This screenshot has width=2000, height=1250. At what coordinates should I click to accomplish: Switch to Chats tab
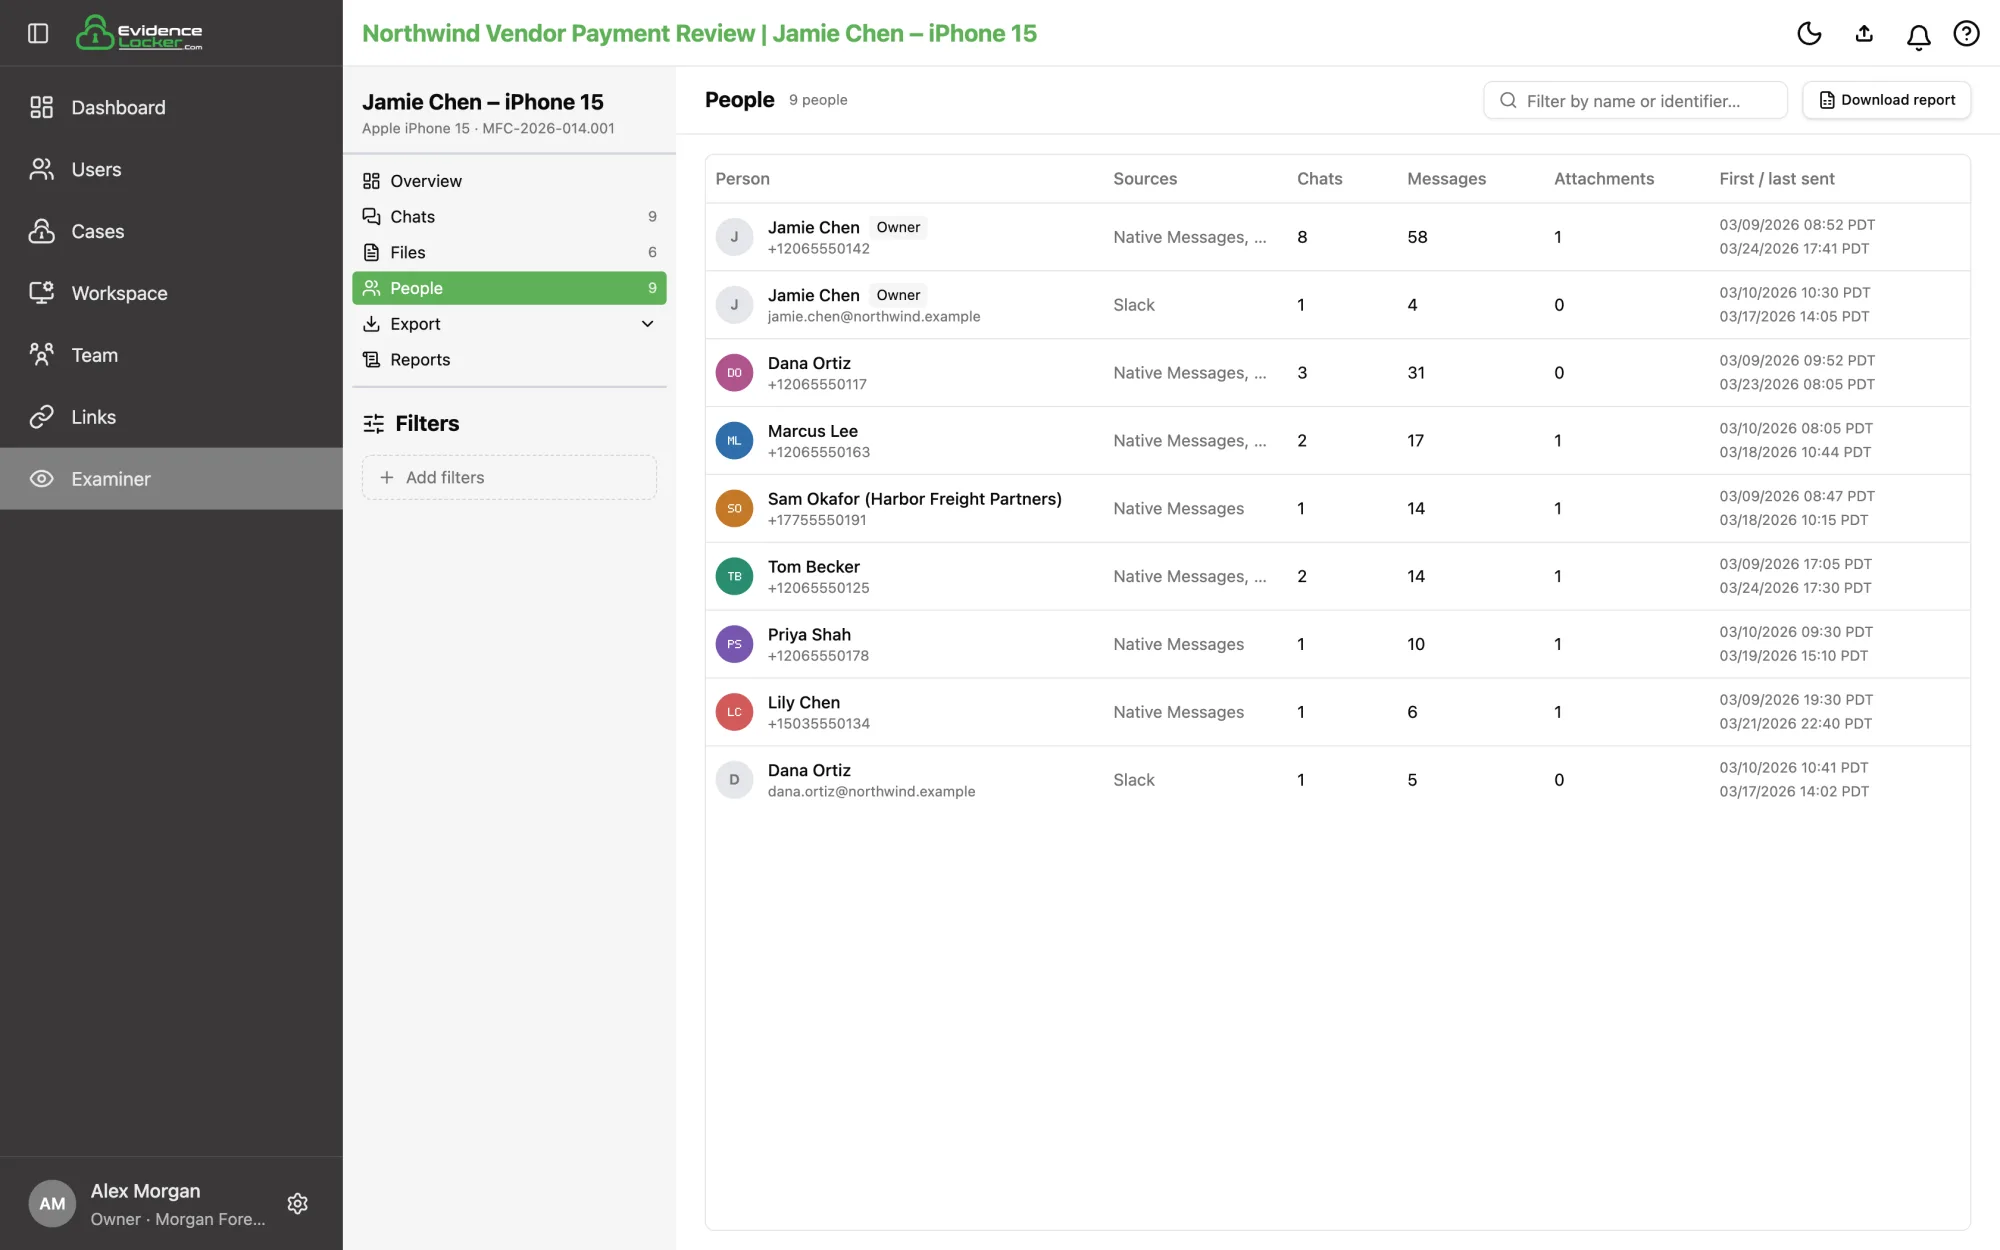pyautogui.click(x=509, y=216)
